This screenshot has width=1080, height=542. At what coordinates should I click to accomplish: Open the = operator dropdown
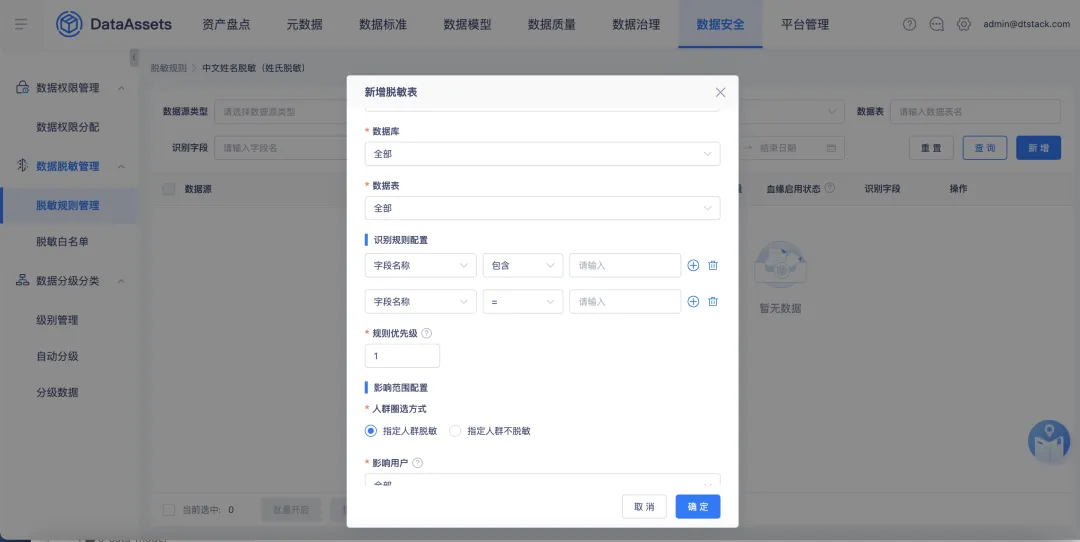click(x=523, y=302)
